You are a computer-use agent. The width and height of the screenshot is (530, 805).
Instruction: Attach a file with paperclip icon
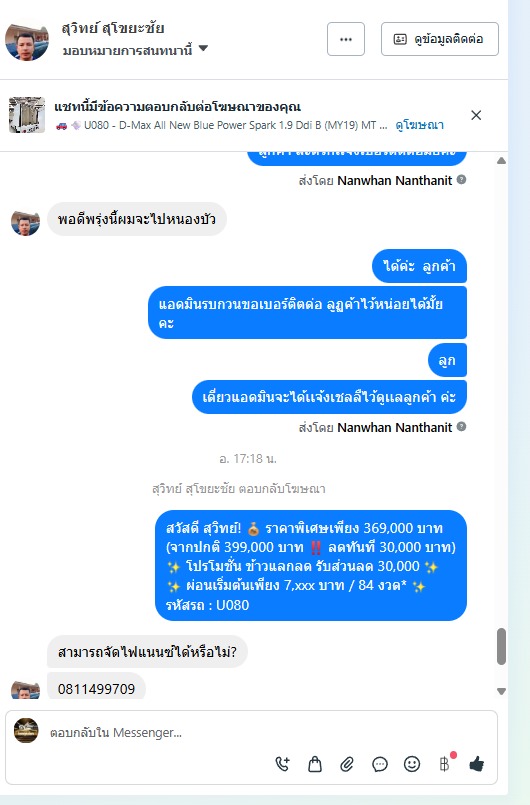(347, 764)
